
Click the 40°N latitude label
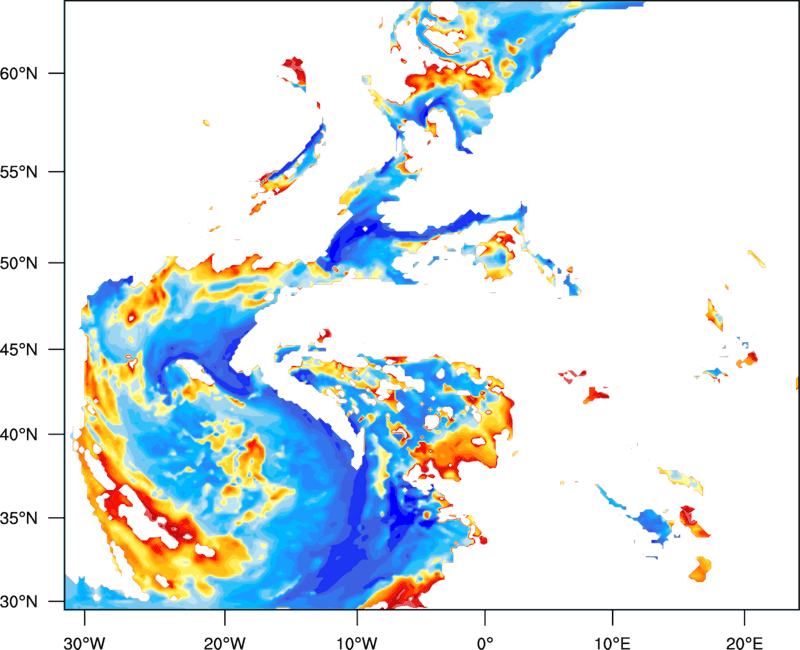pos(19,435)
